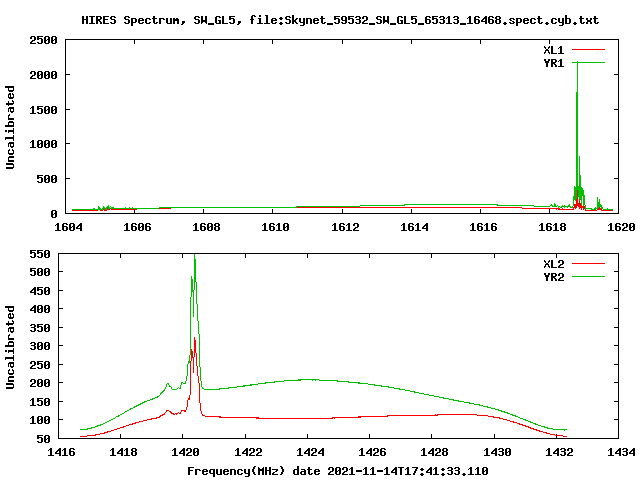This screenshot has height=480, width=640.
Task: Click the 1420 frequency tick label
Action: [185, 452]
